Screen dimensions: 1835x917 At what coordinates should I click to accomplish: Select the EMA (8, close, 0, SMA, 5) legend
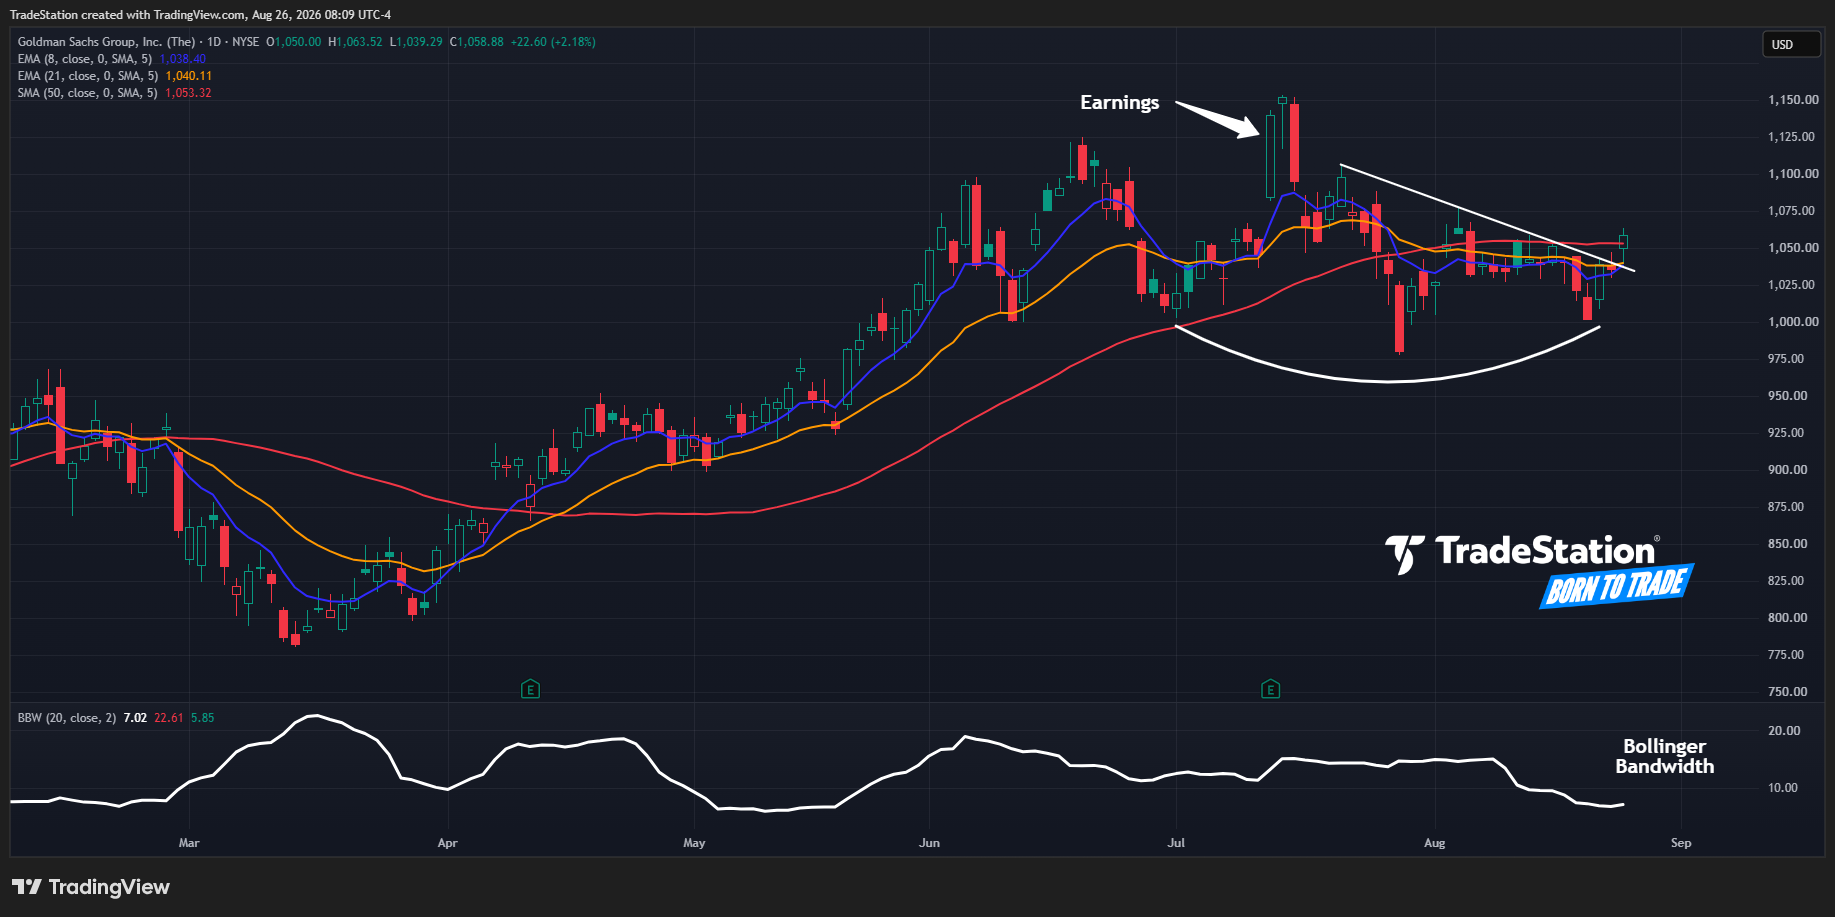click(85, 59)
